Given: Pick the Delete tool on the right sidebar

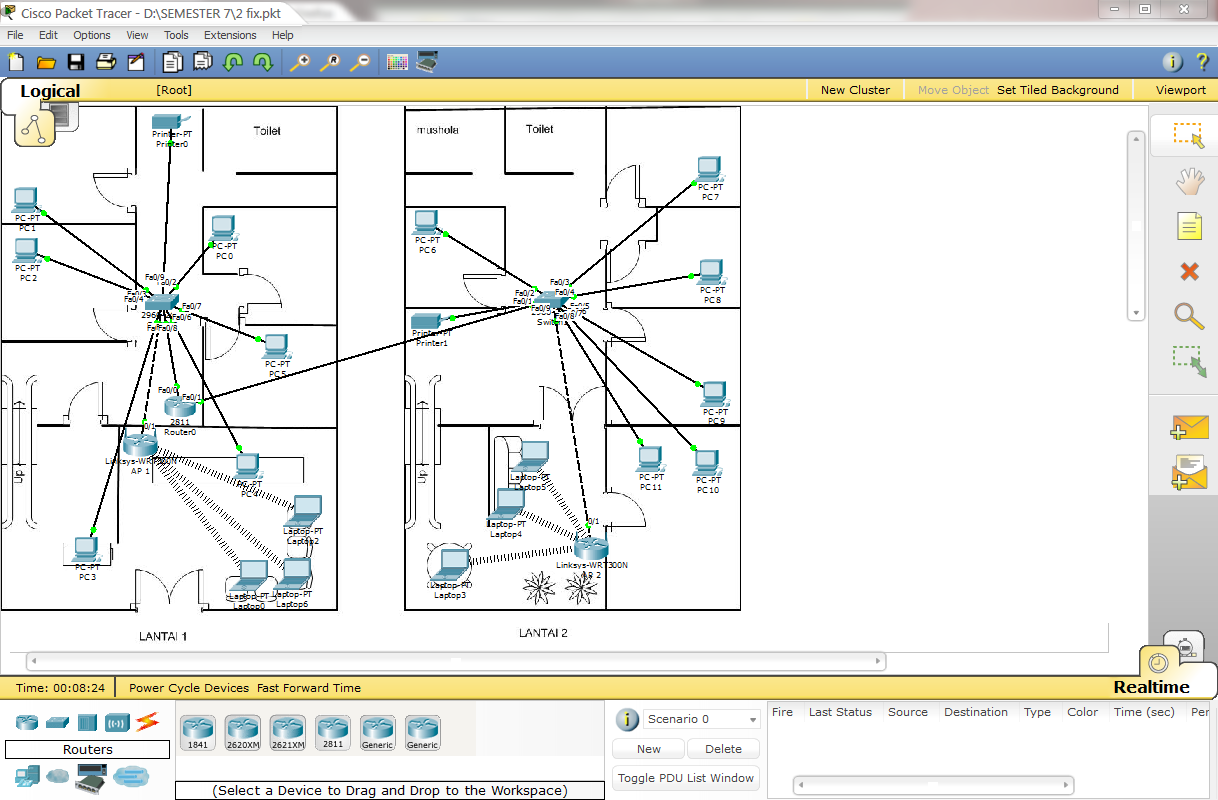Looking at the screenshot, I should click(1188, 271).
